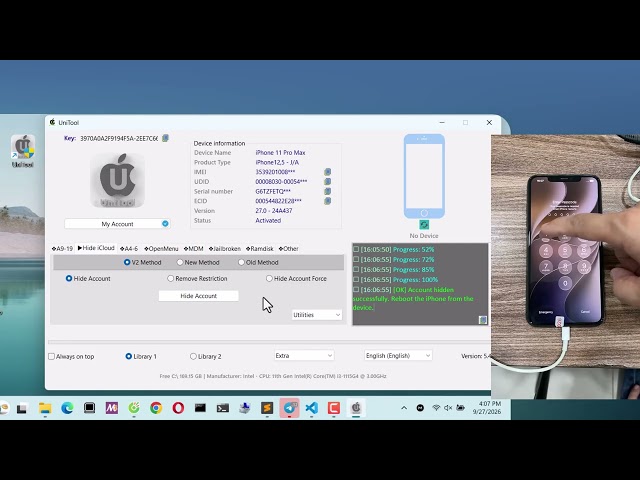Switch to the A9-19 tab
Viewport: 640px width, 480px height.
(62, 249)
